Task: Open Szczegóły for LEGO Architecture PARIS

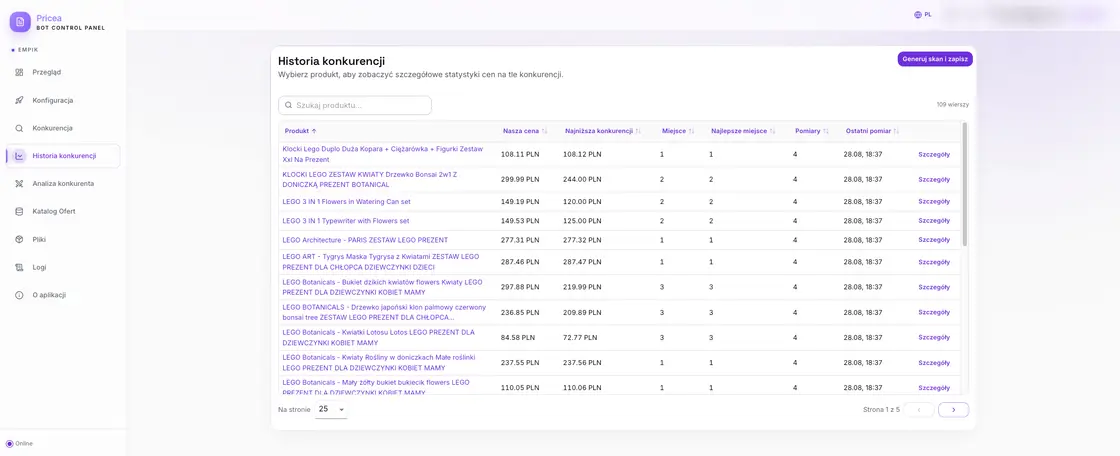Action: pyautogui.click(x=934, y=240)
